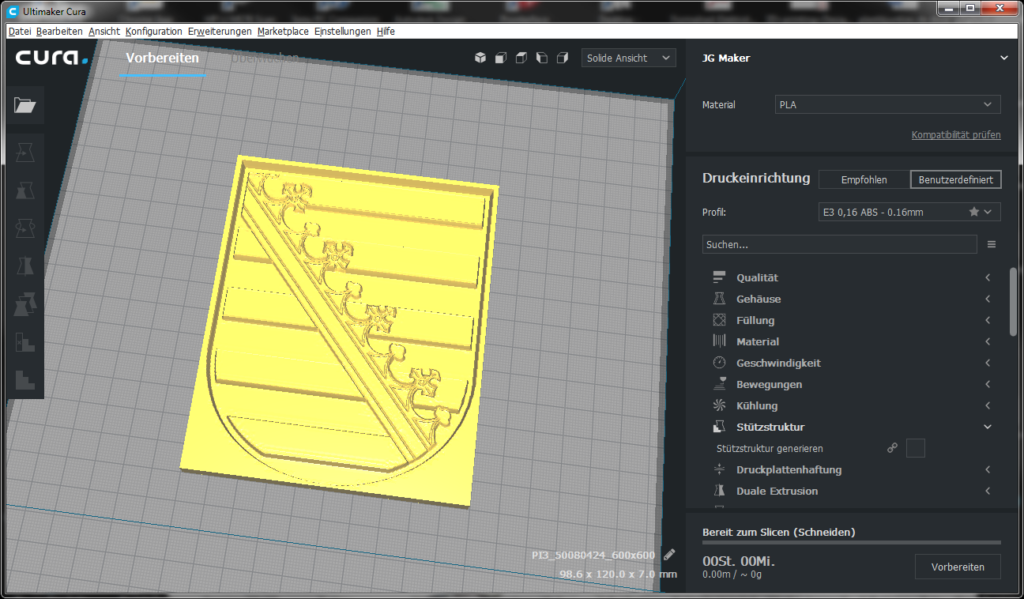Open file with the folder icon
1024x599 pixels.
[25, 105]
